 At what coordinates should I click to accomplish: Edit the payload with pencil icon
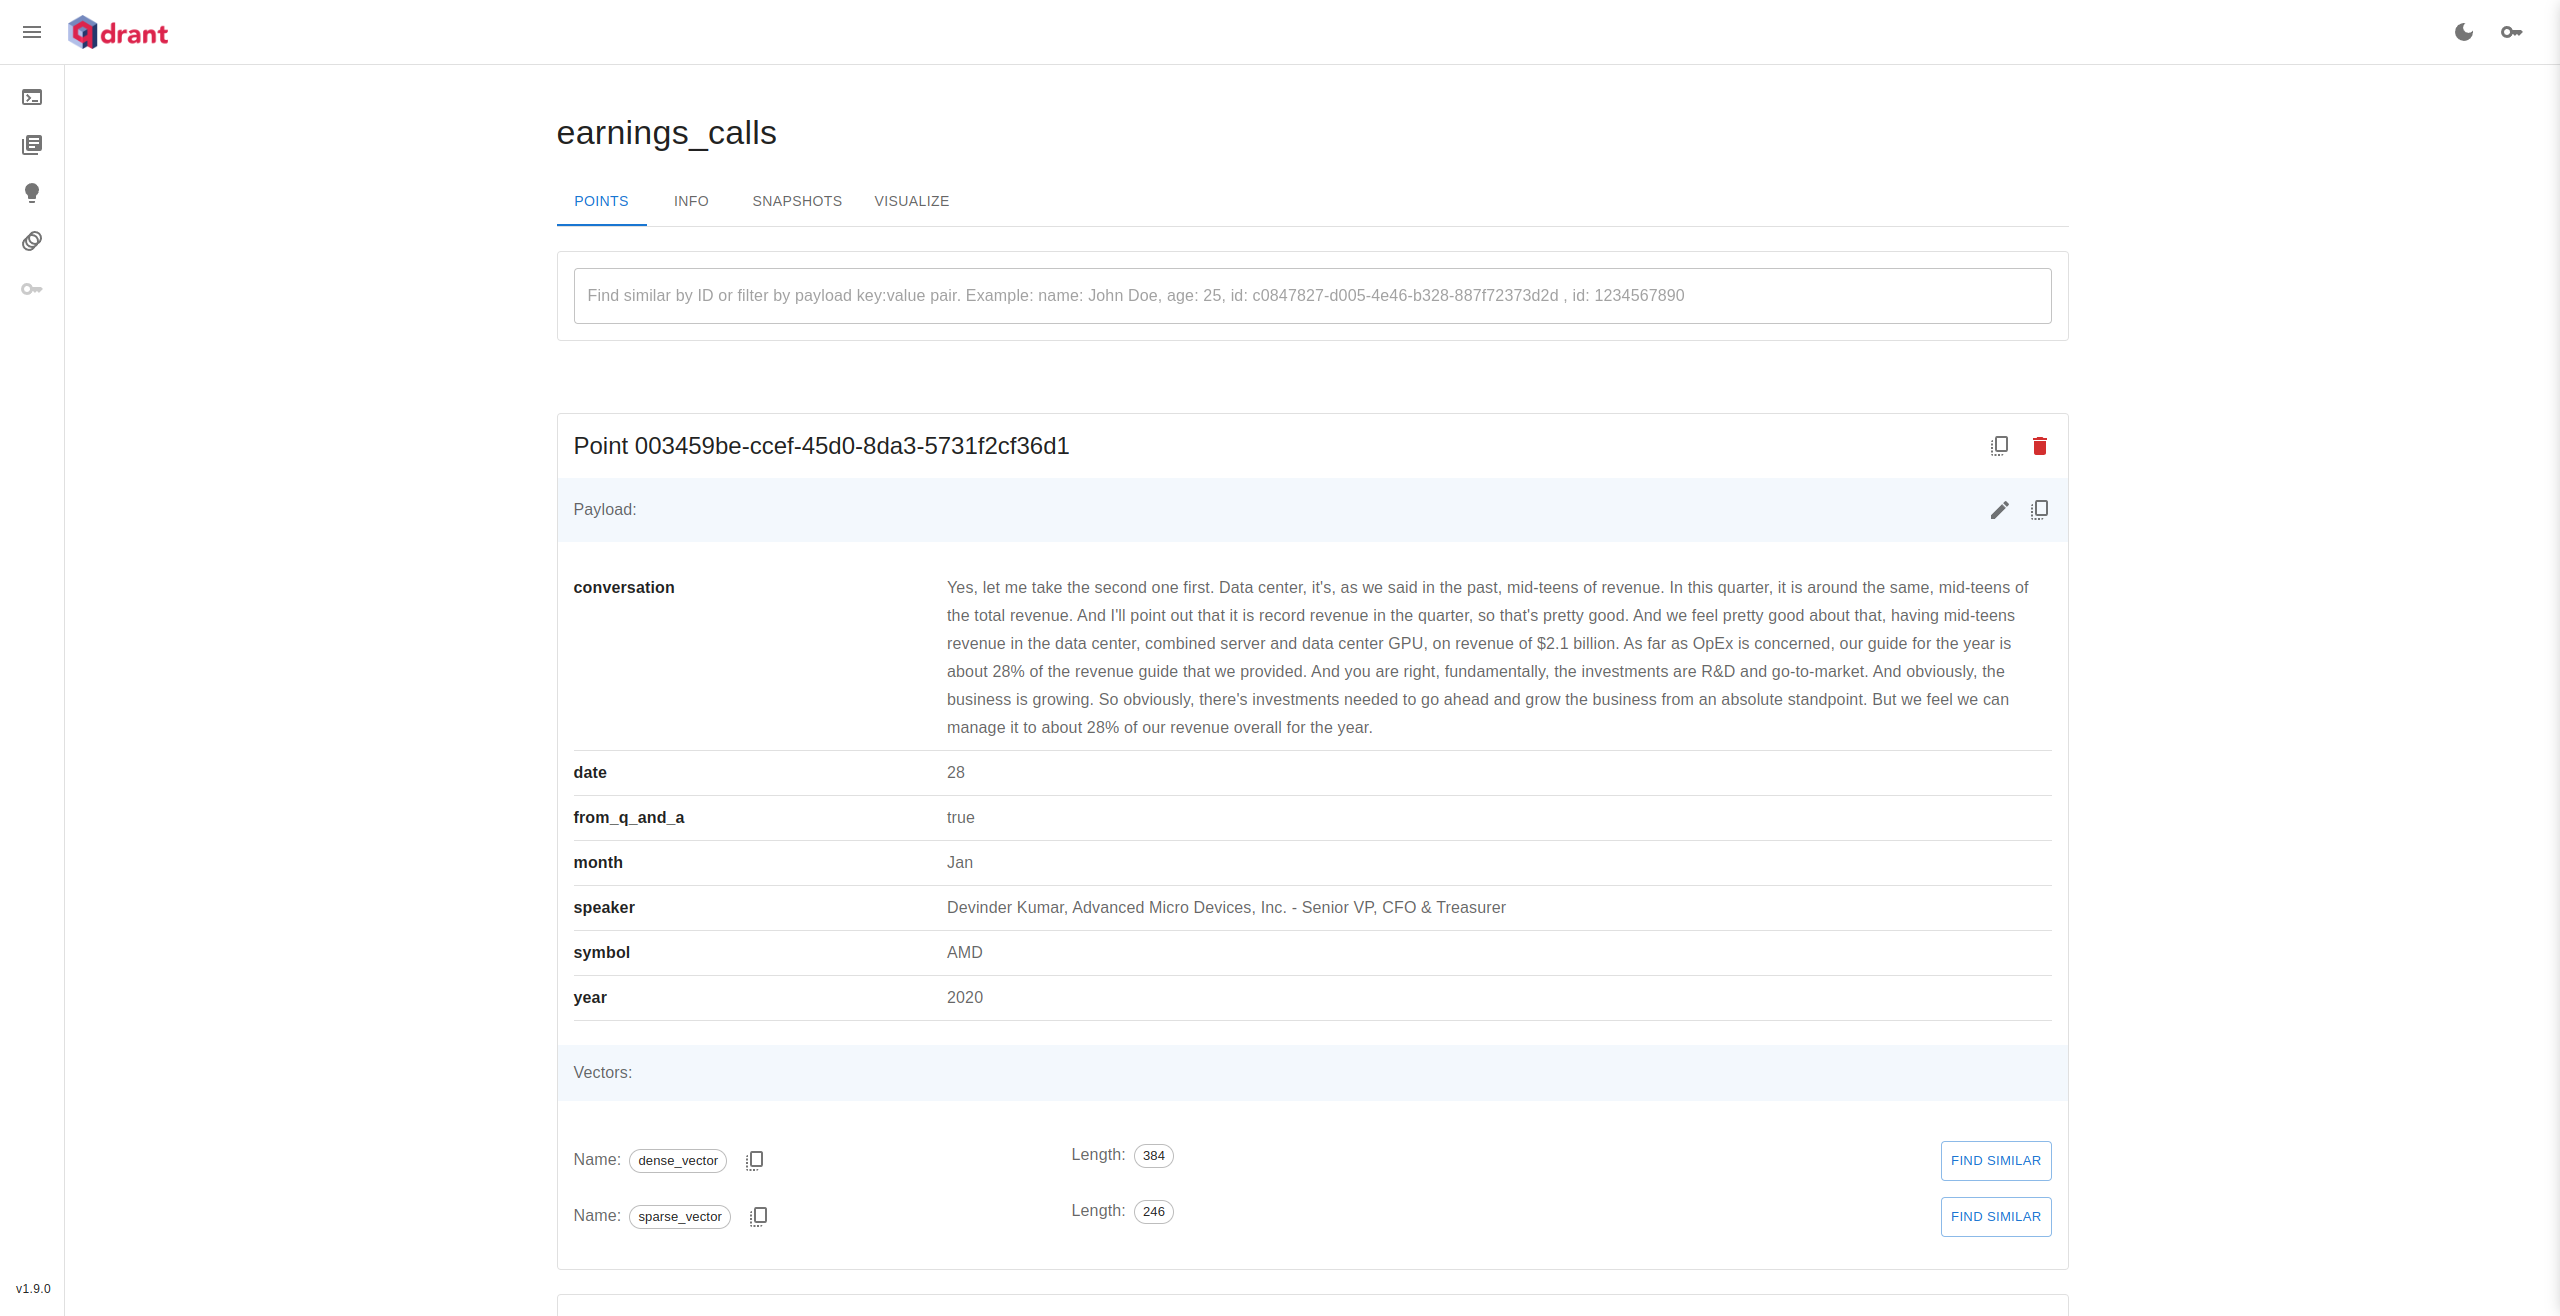tap(1999, 510)
